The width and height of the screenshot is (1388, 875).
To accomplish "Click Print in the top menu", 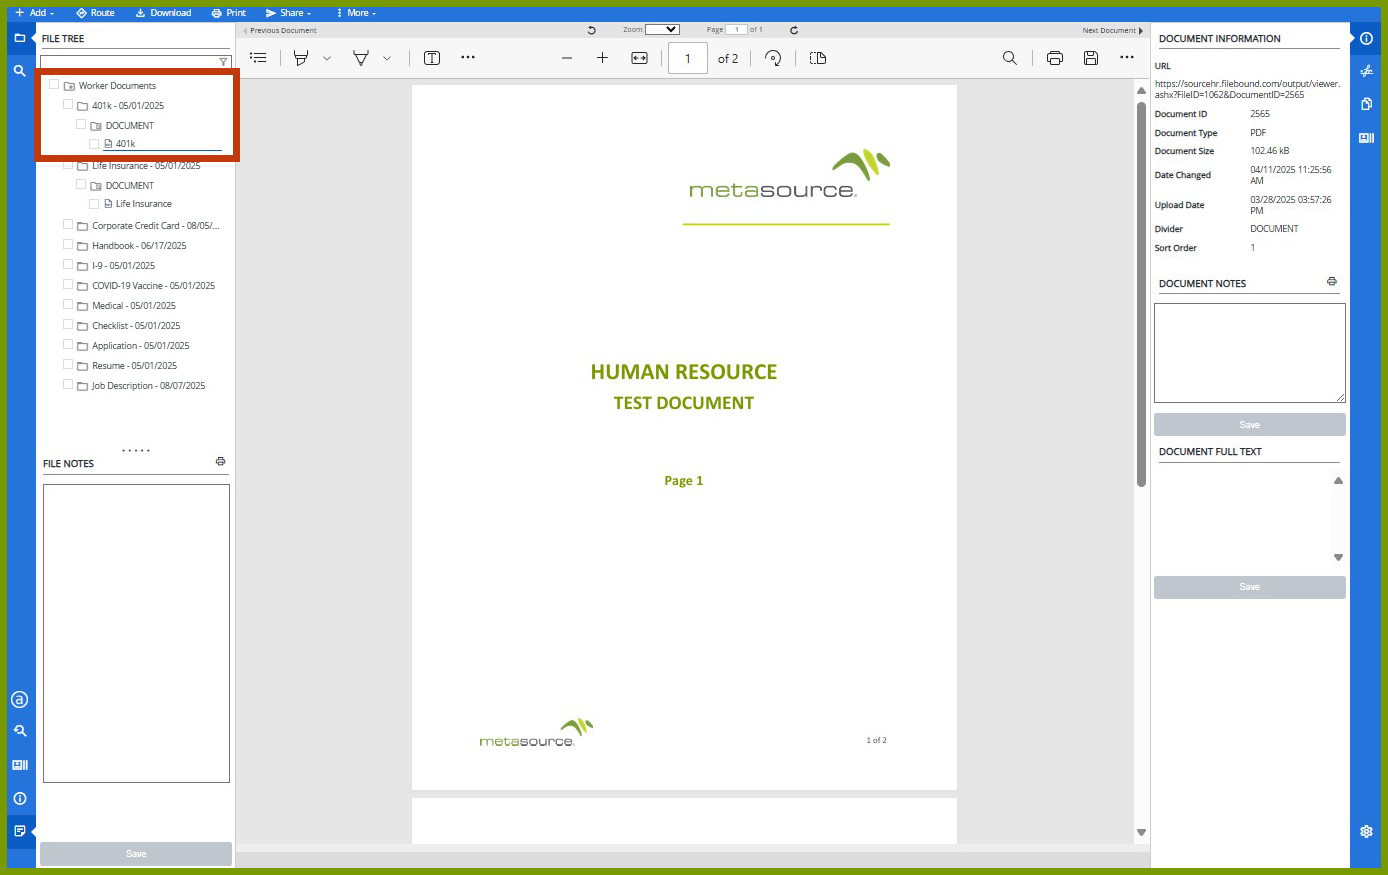I will 229,13.
